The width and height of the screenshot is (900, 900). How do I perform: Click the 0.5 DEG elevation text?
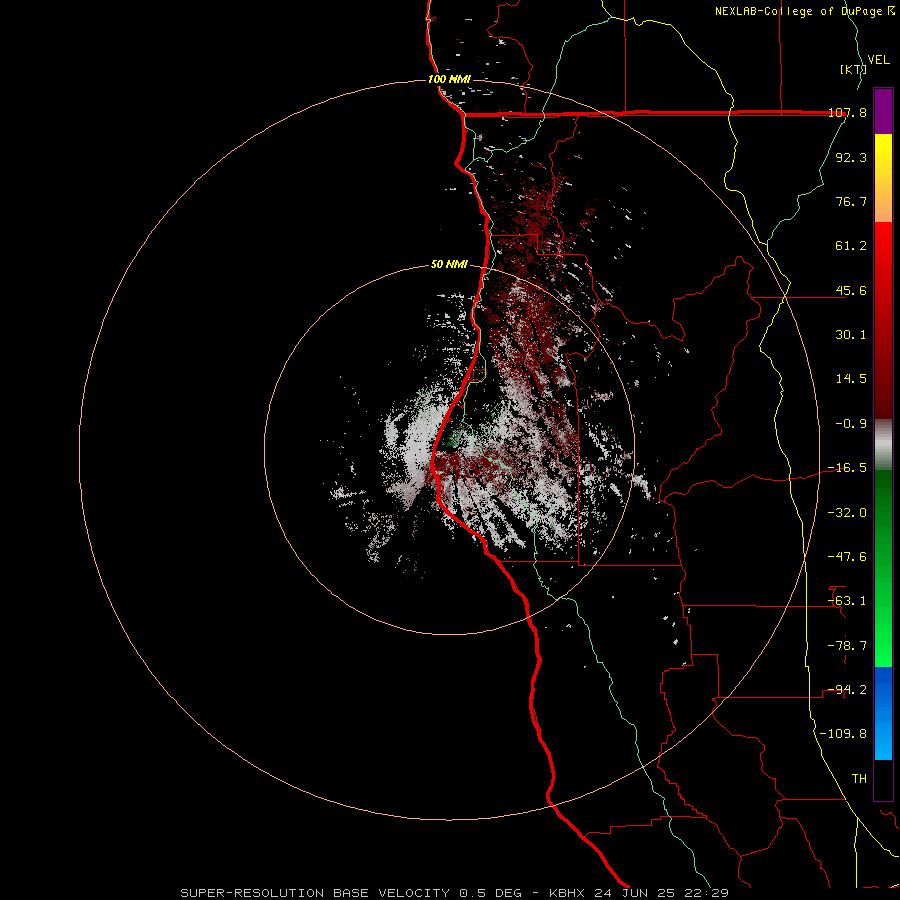pos(490,893)
